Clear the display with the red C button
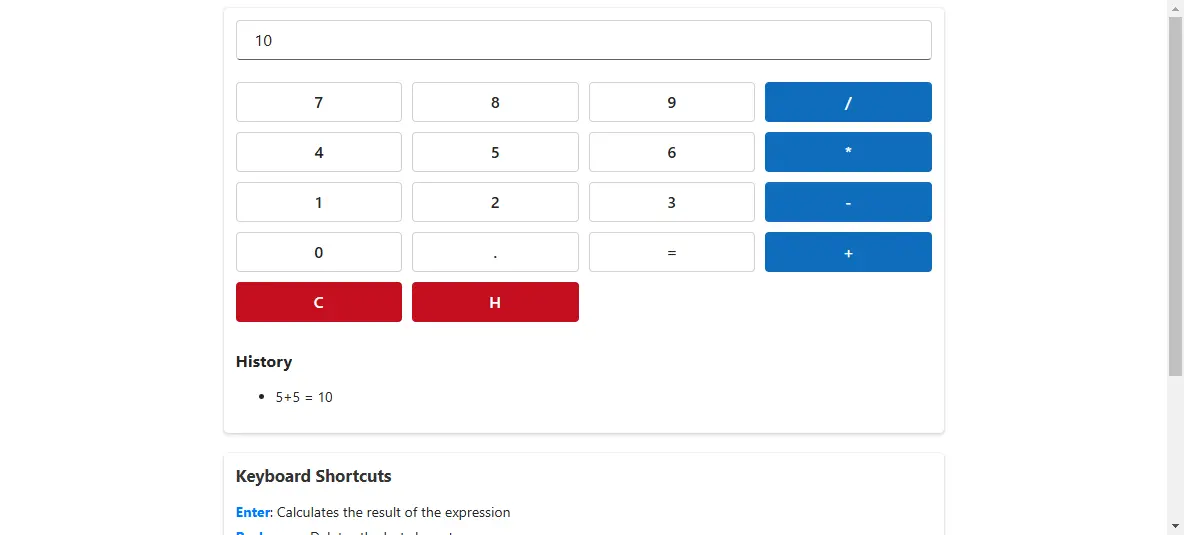Viewport: 1184px width, 535px height. point(319,302)
